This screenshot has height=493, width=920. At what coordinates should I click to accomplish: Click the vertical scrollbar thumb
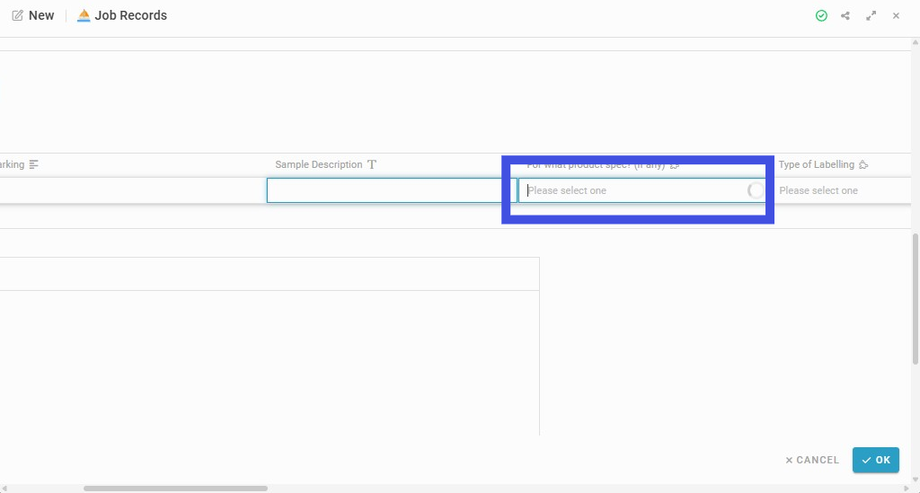[x=916, y=299]
